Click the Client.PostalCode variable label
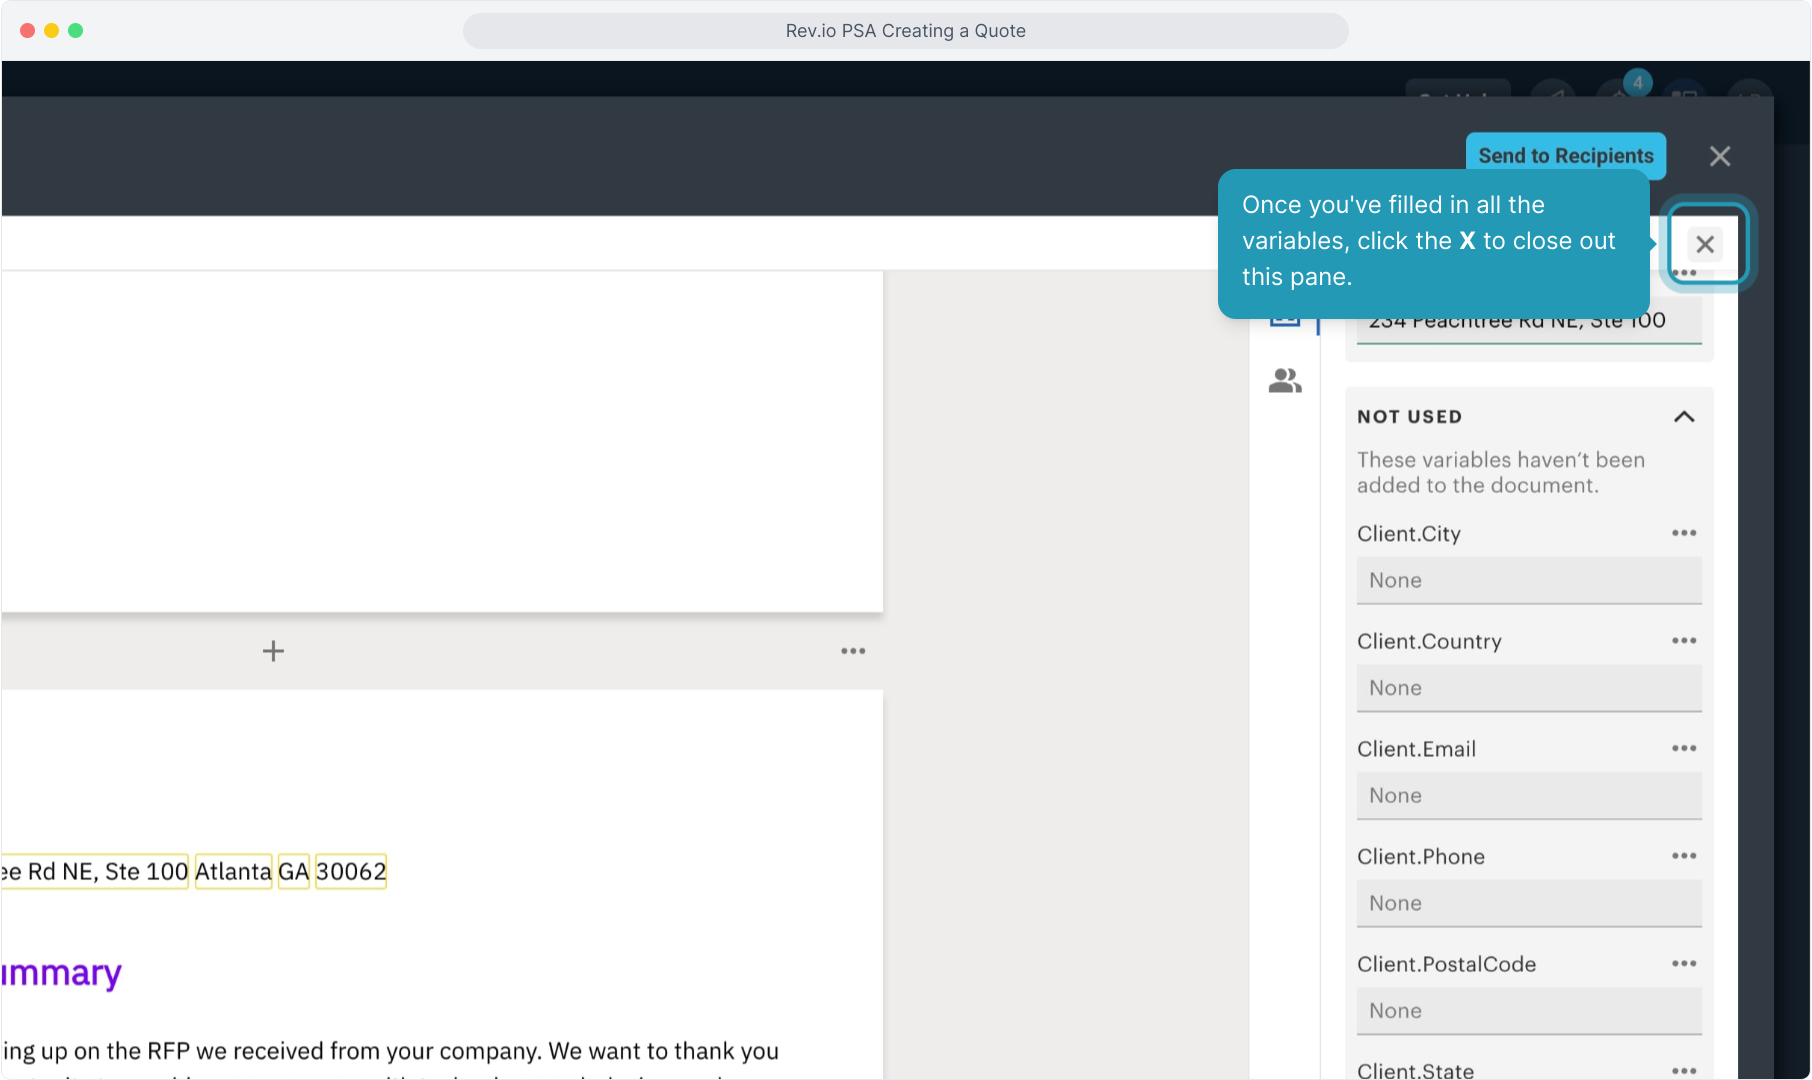Viewport: 1812px width, 1080px height. pyautogui.click(x=1446, y=965)
